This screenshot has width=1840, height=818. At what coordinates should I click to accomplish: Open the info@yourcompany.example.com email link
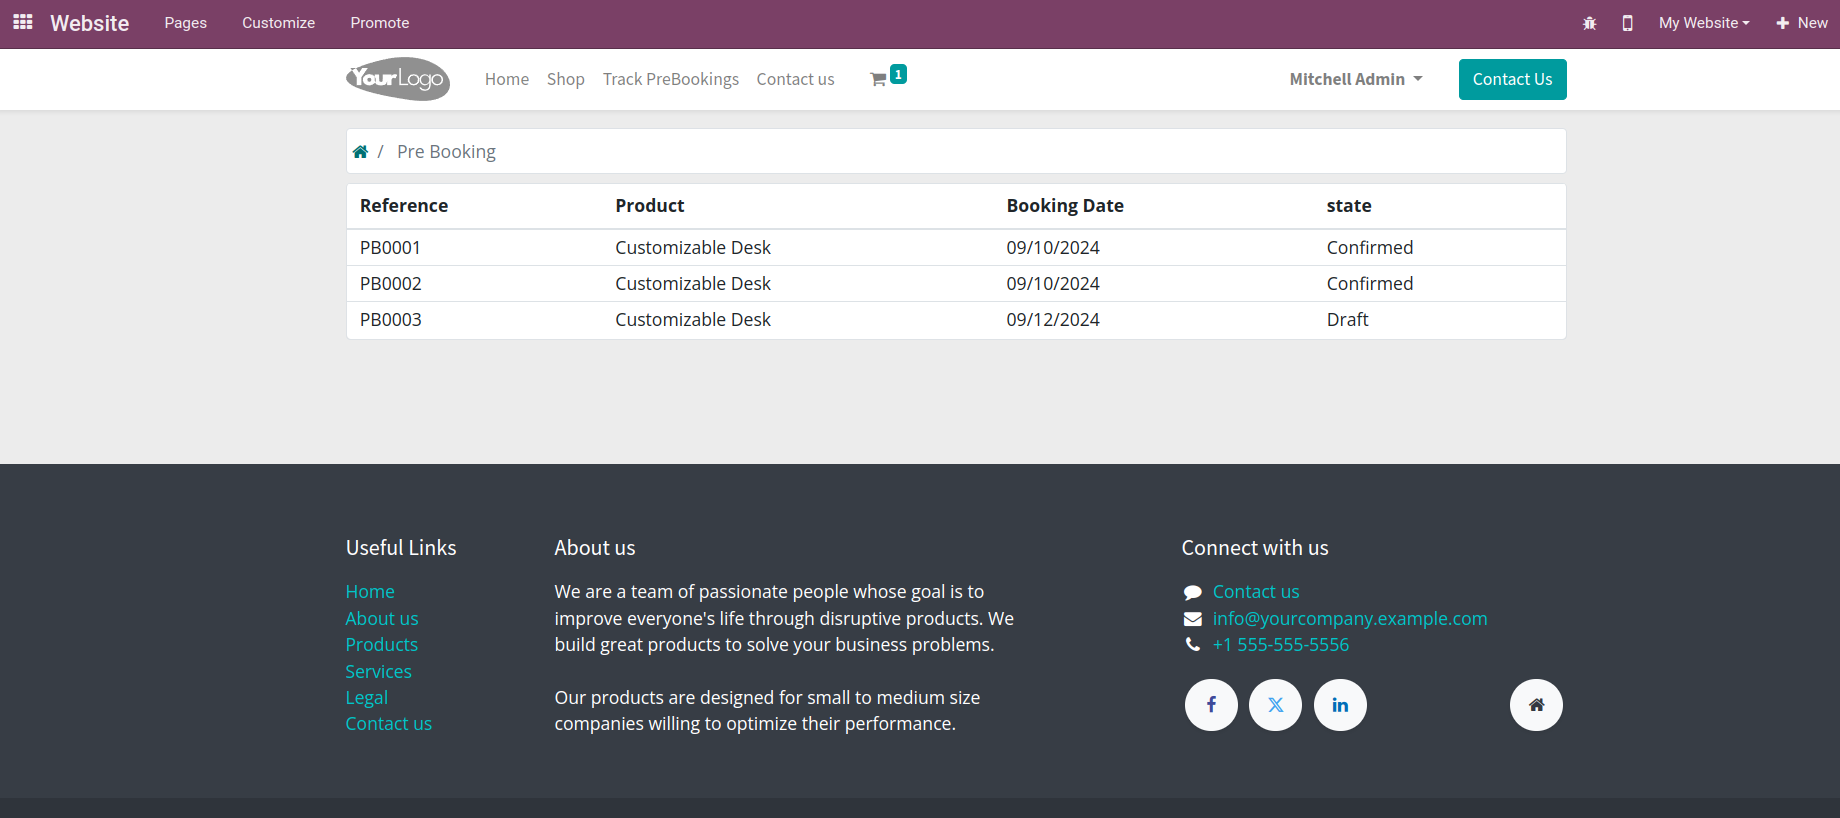coord(1350,618)
